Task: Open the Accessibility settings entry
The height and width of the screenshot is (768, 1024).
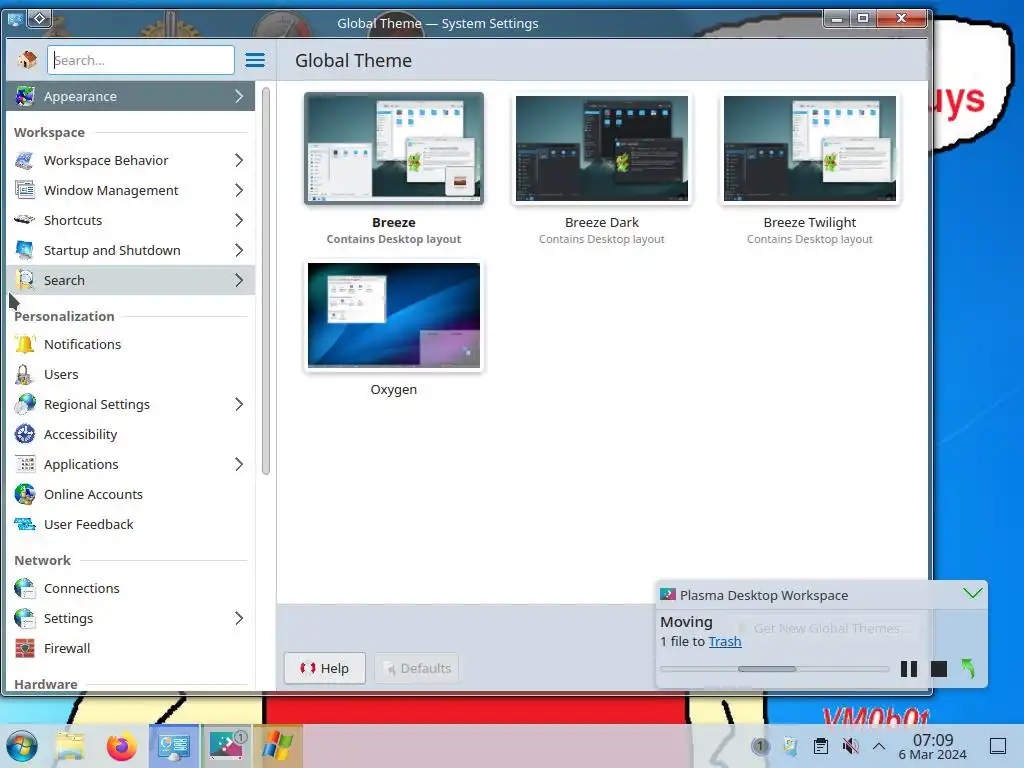Action: [130, 434]
